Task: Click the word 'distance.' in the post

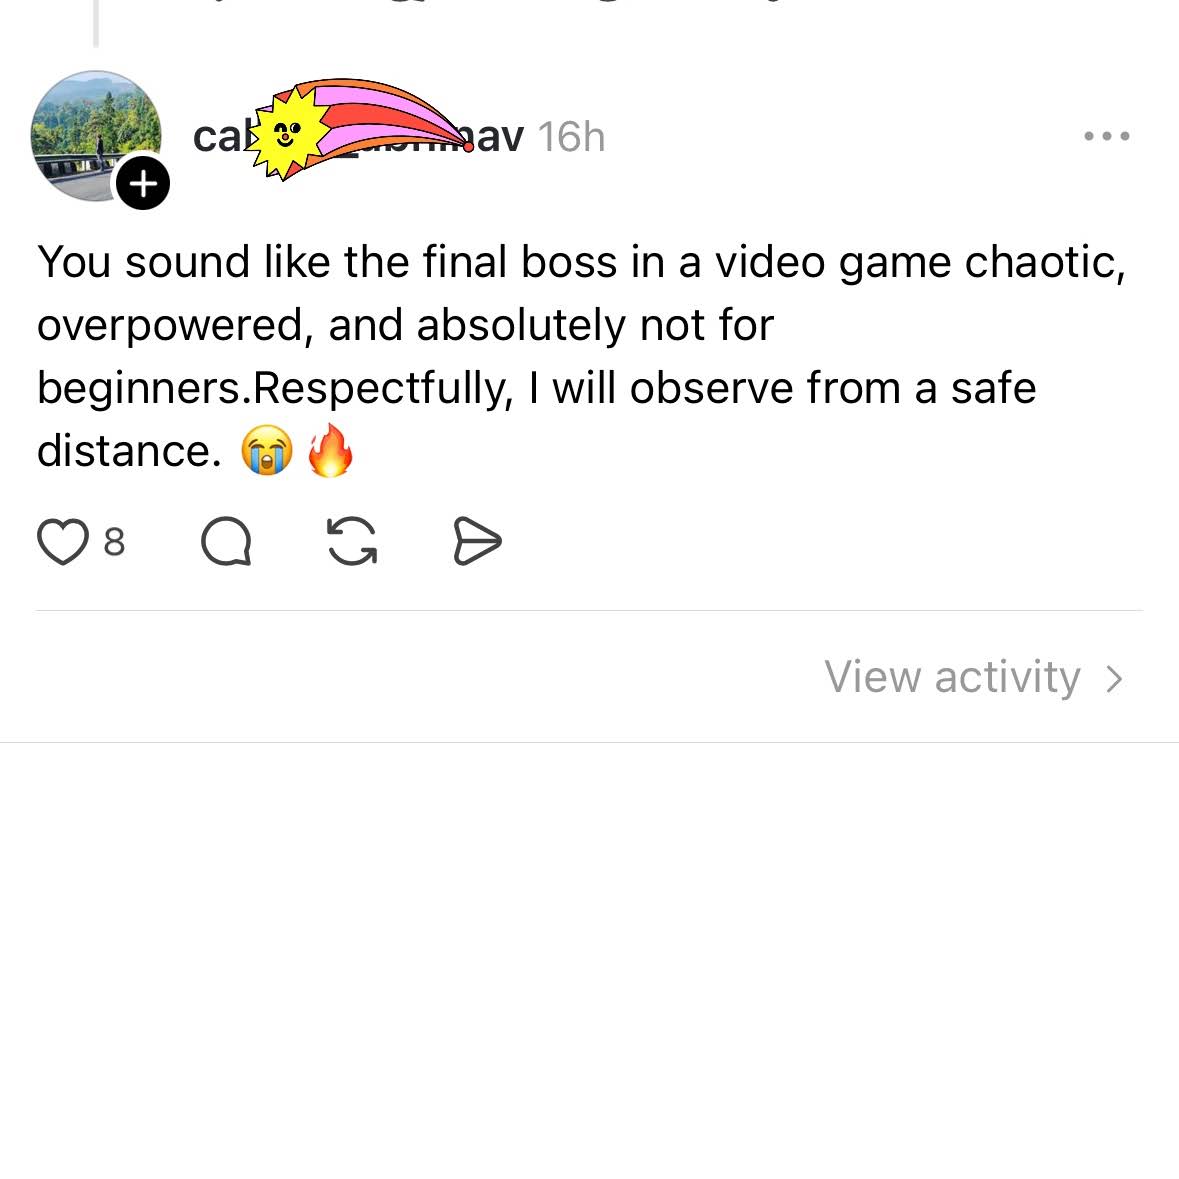Action: tap(129, 451)
